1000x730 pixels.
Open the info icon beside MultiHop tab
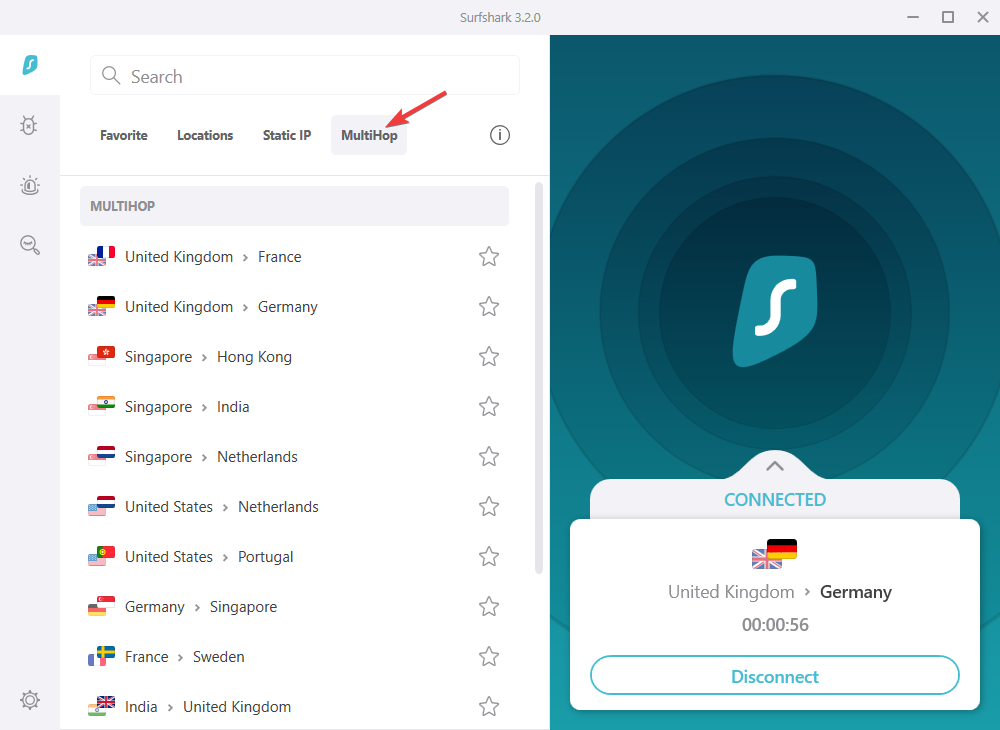click(499, 135)
